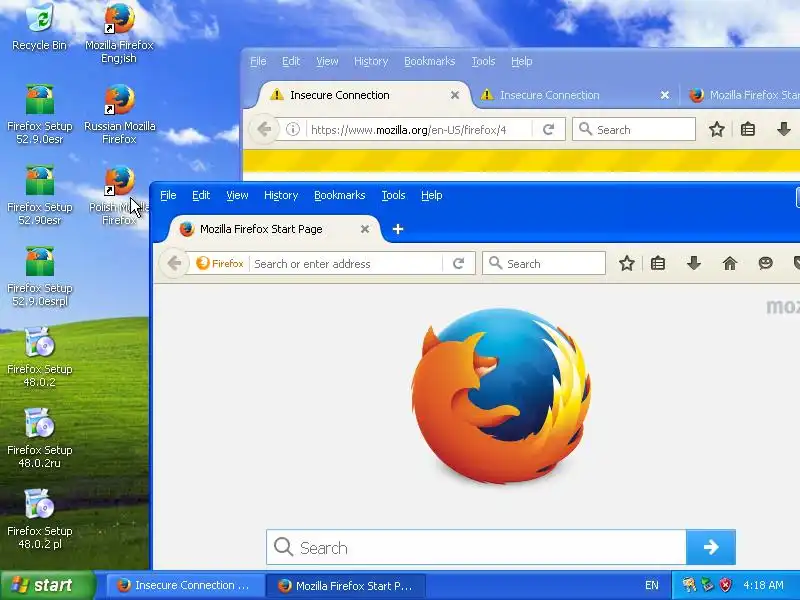Click site info icon in background window
Screen dimensions: 800x600
tap(292, 130)
